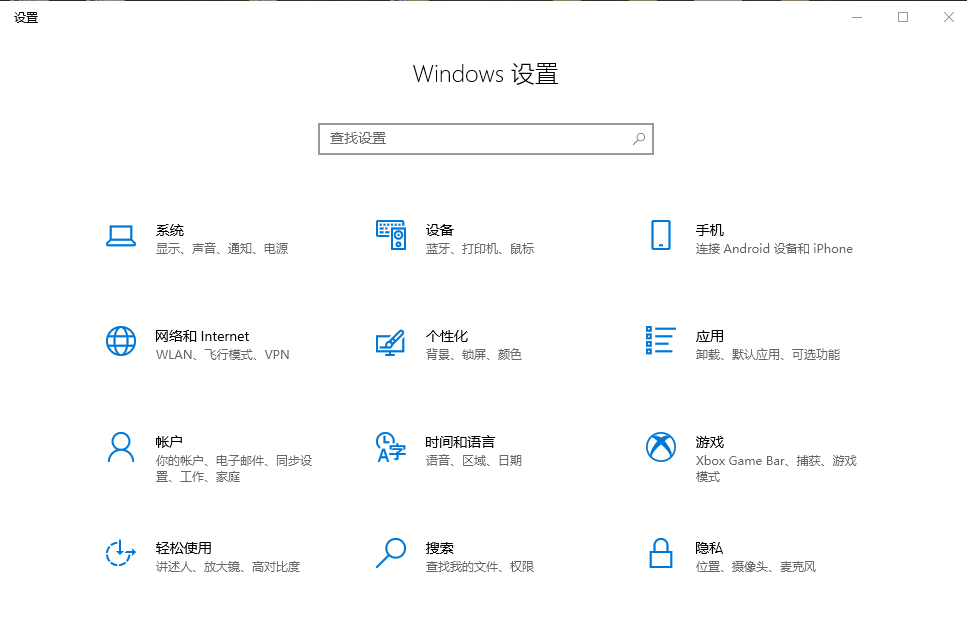Image resolution: width=967 pixels, height=642 pixels.
Task: Select the 时间和语言 category title
Action: pyautogui.click(x=460, y=442)
